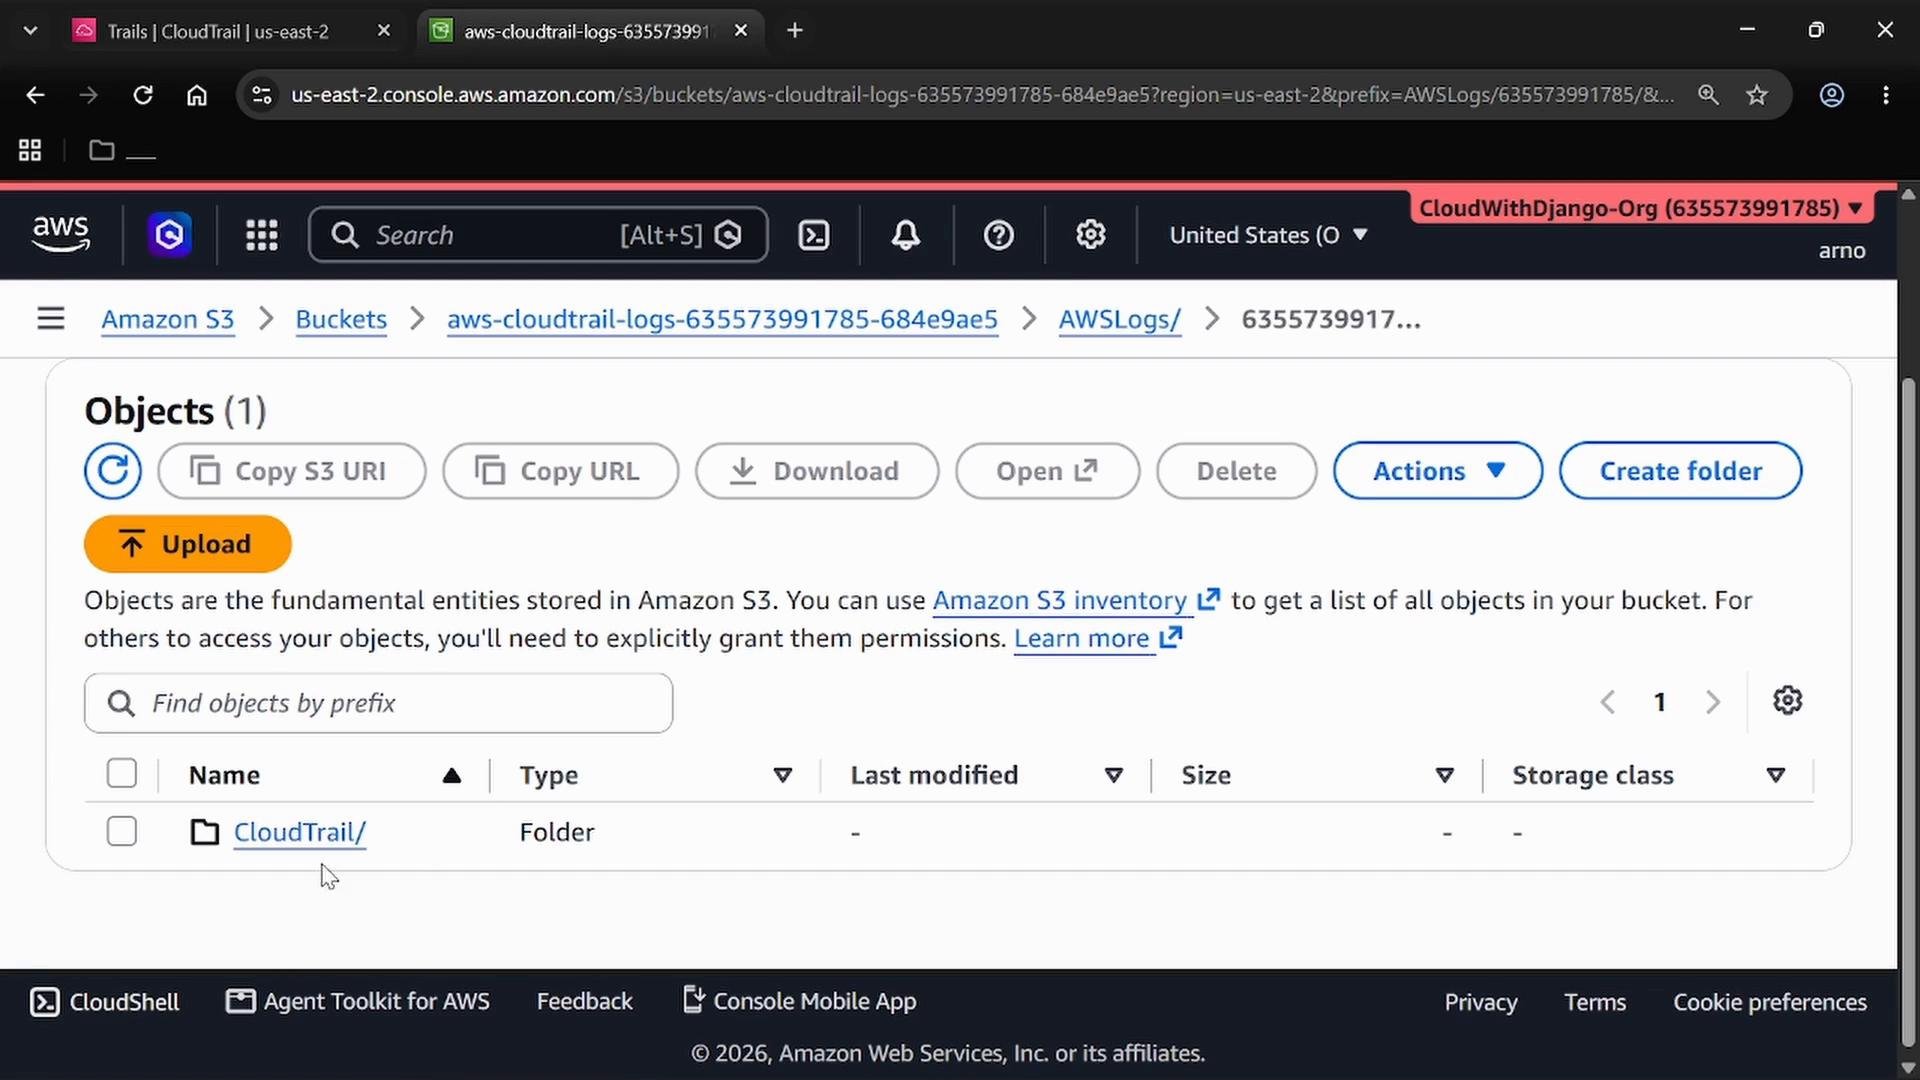Reload the browser page
The height and width of the screenshot is (1080, 1920).
point(143,95)
